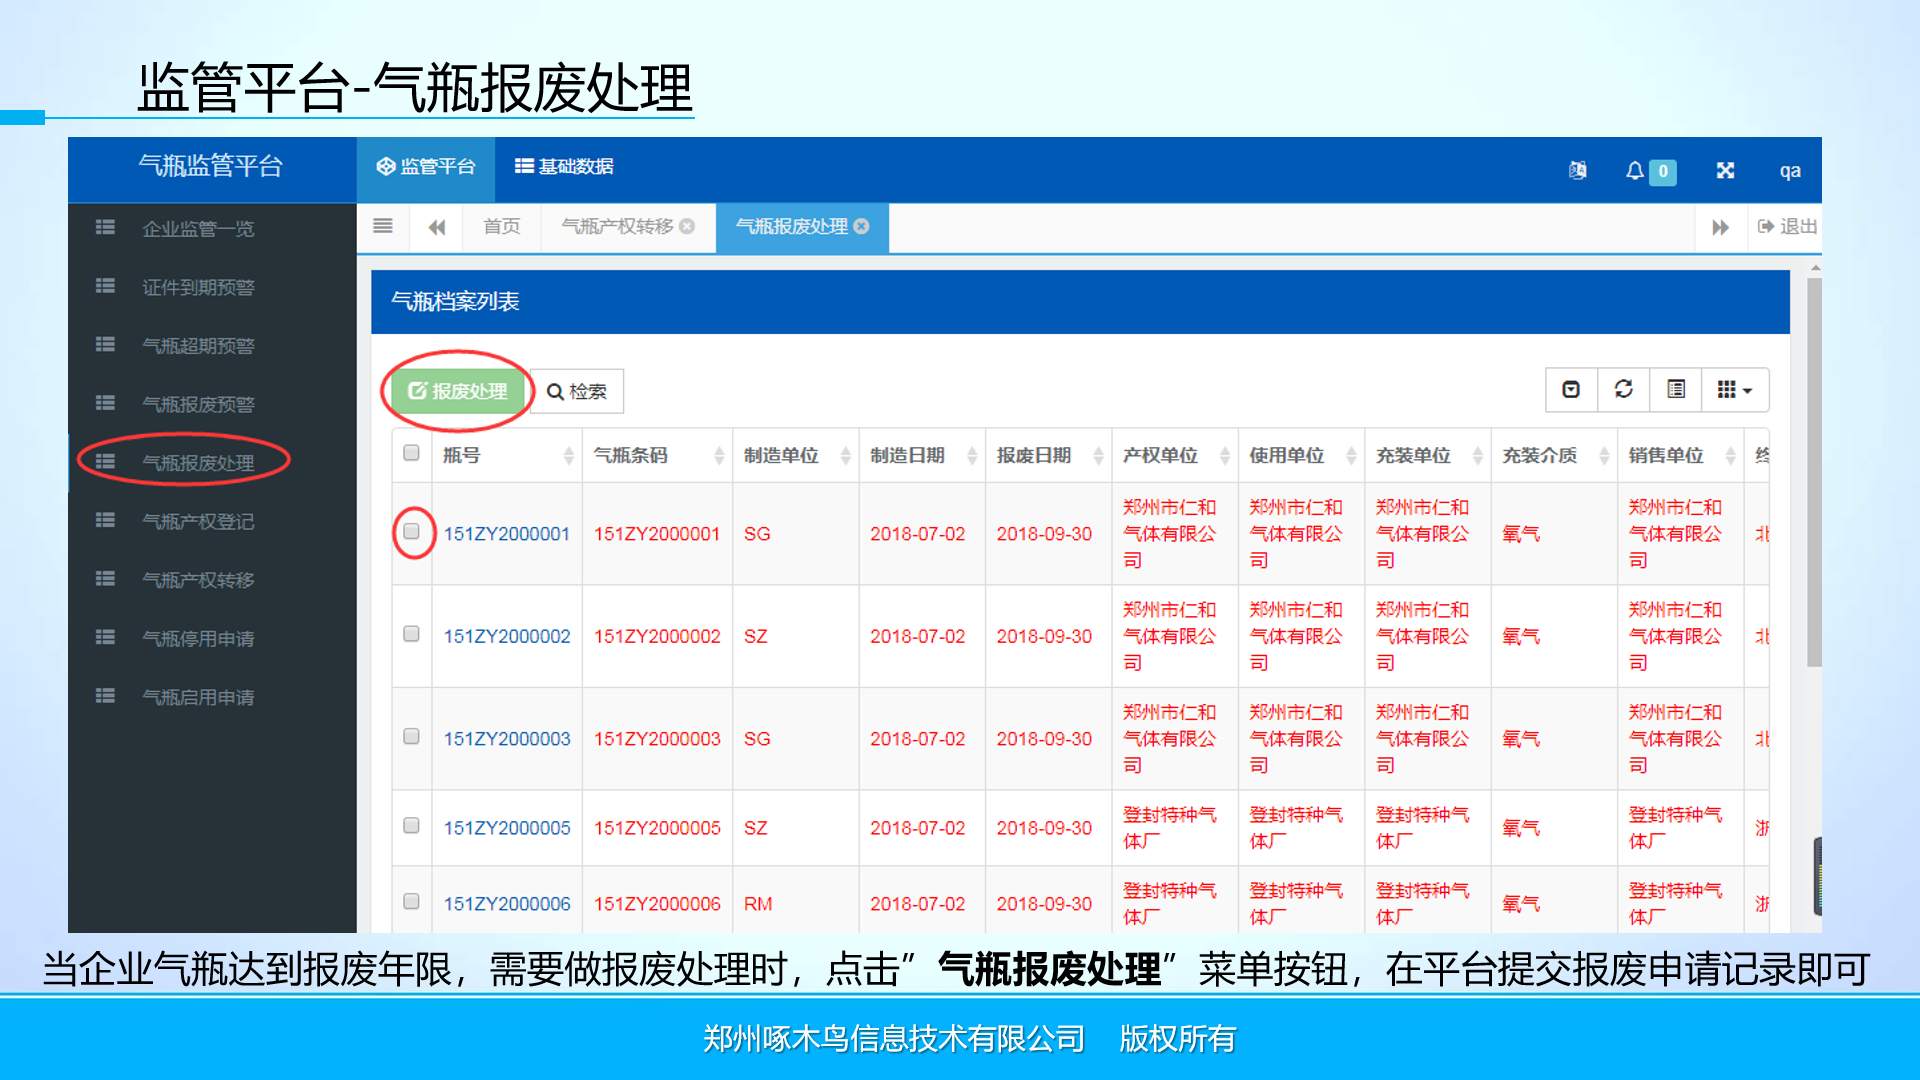
Task: Open the notifications bell icon
Action: pyautogui.click(x=1634, y=171)
